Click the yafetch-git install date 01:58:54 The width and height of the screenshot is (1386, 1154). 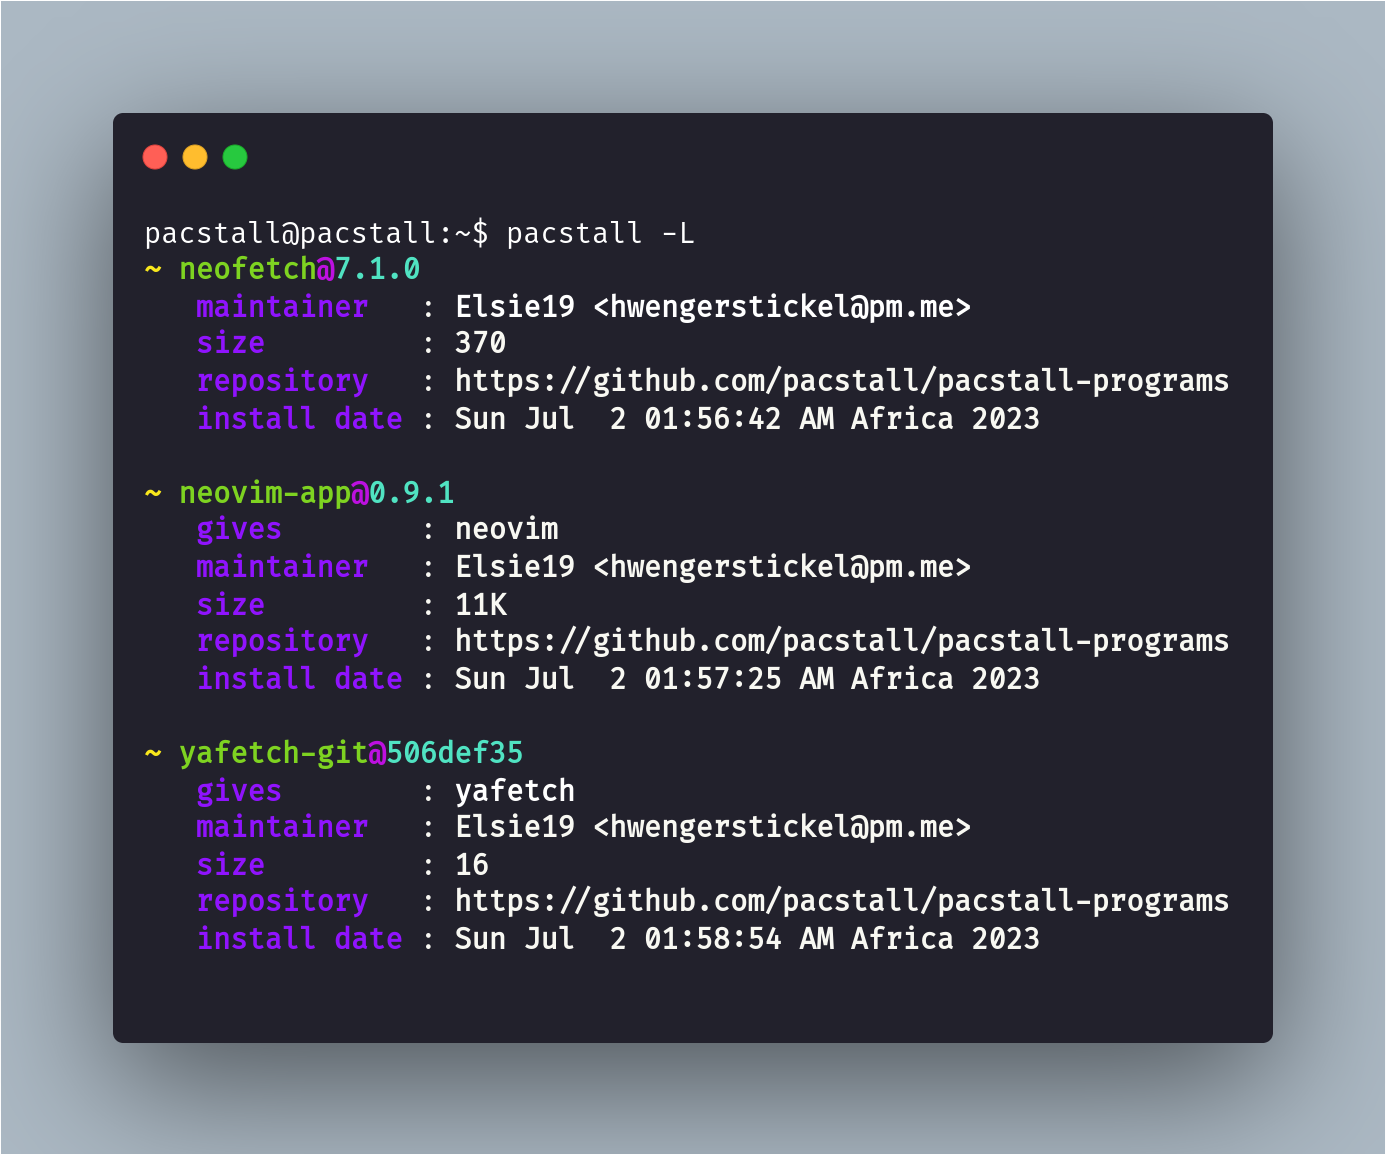pos(713,939)
